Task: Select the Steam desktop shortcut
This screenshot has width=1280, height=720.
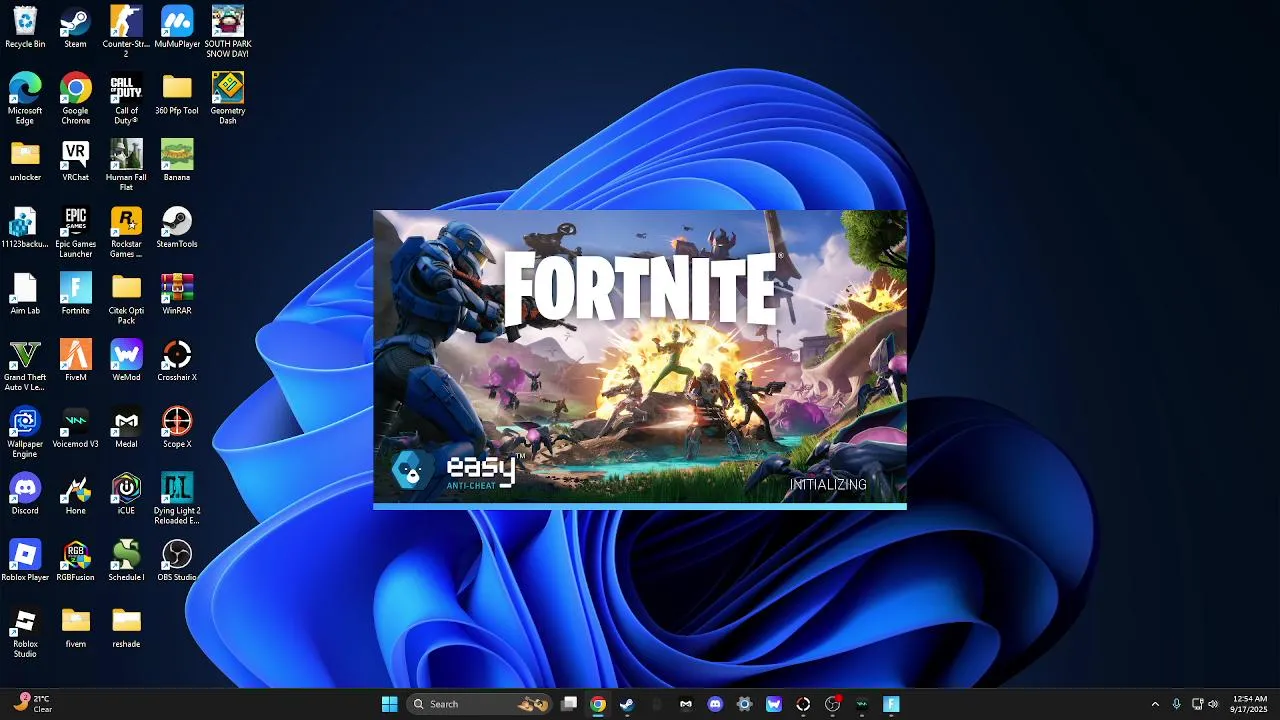Action: click(75, 27)
